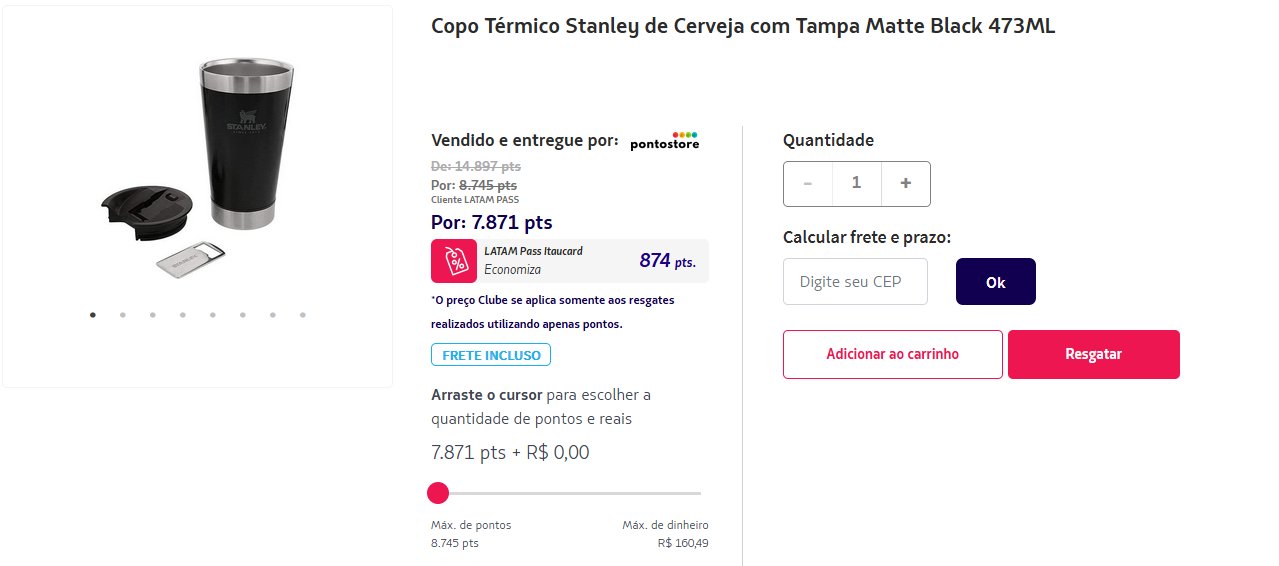Click the points and cash slider handle
Viewport: 1279px width, 566px height.
tap(438, 493)
